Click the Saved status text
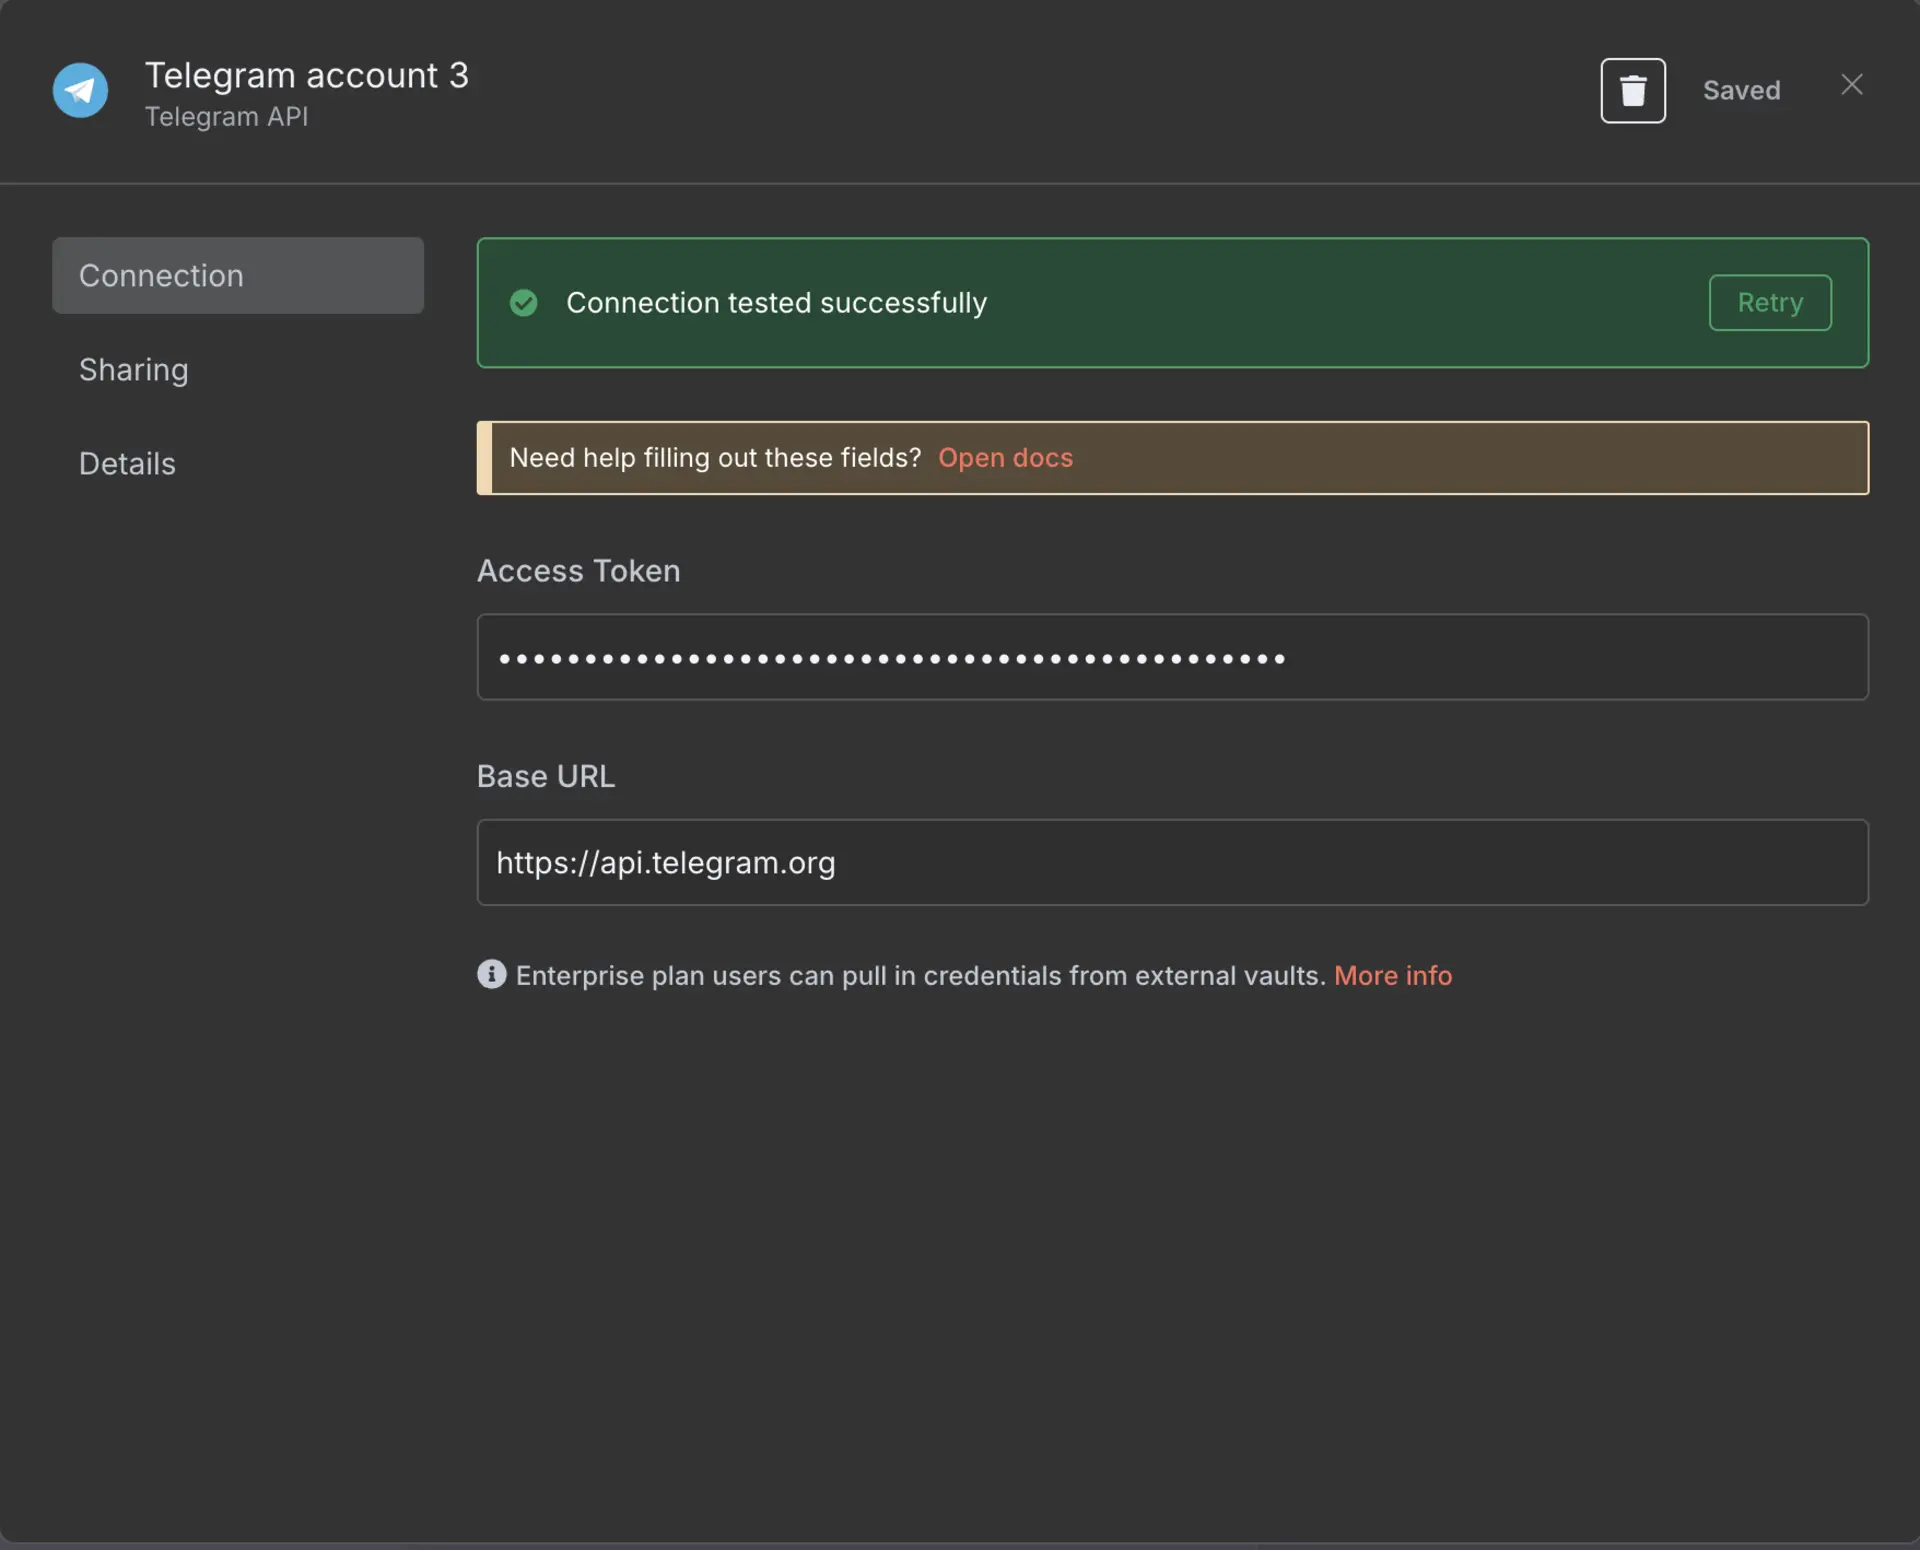Image resolution: width=1920 pixels, height=1550 pixels. pos(1741,91)
